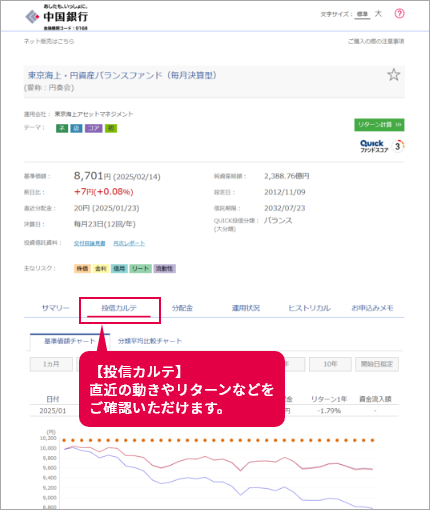Image resolution: width=430 pixels, height=510 pixels.
Task: Set text size to 大
Action: (378, 14)
